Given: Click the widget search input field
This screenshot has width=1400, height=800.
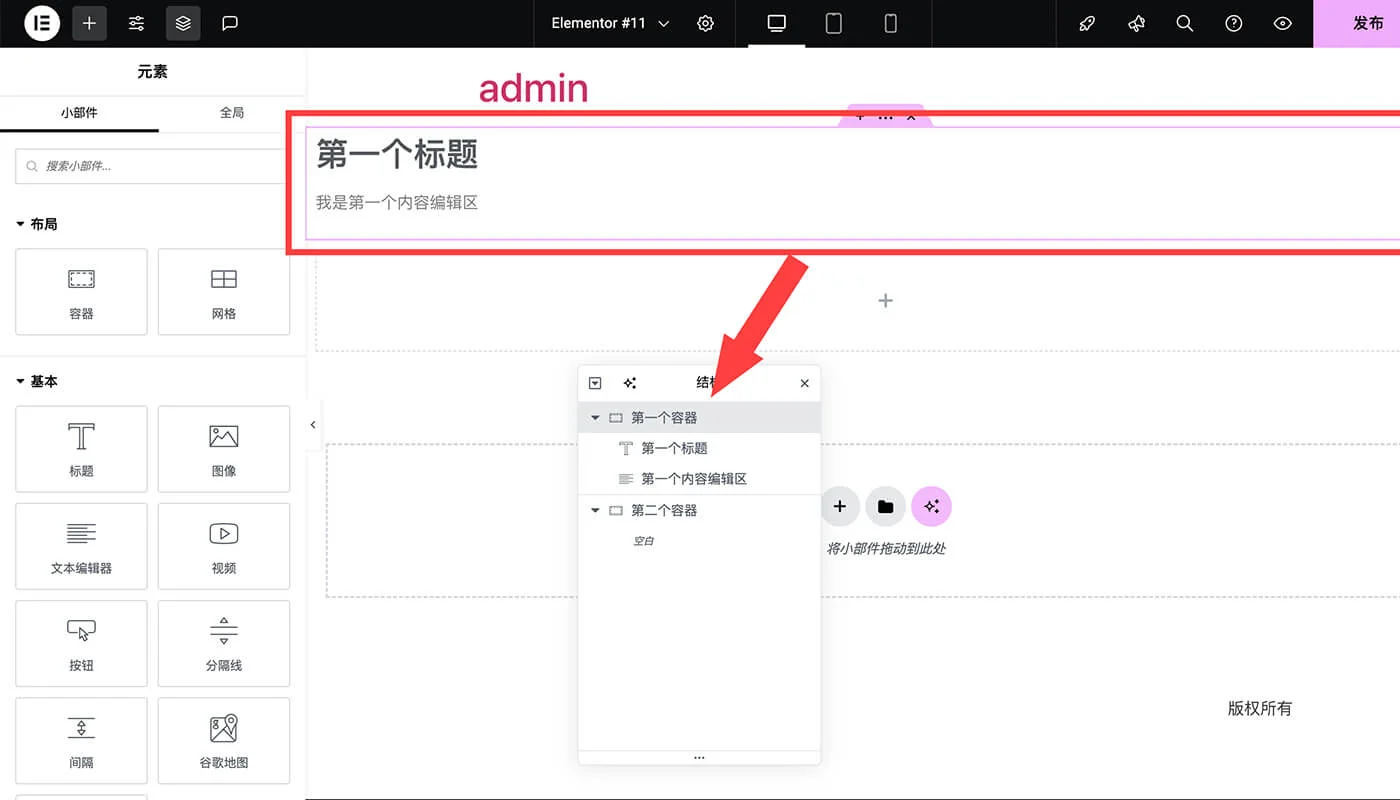Looking at the screenshot, I should [x=148, y=166].
